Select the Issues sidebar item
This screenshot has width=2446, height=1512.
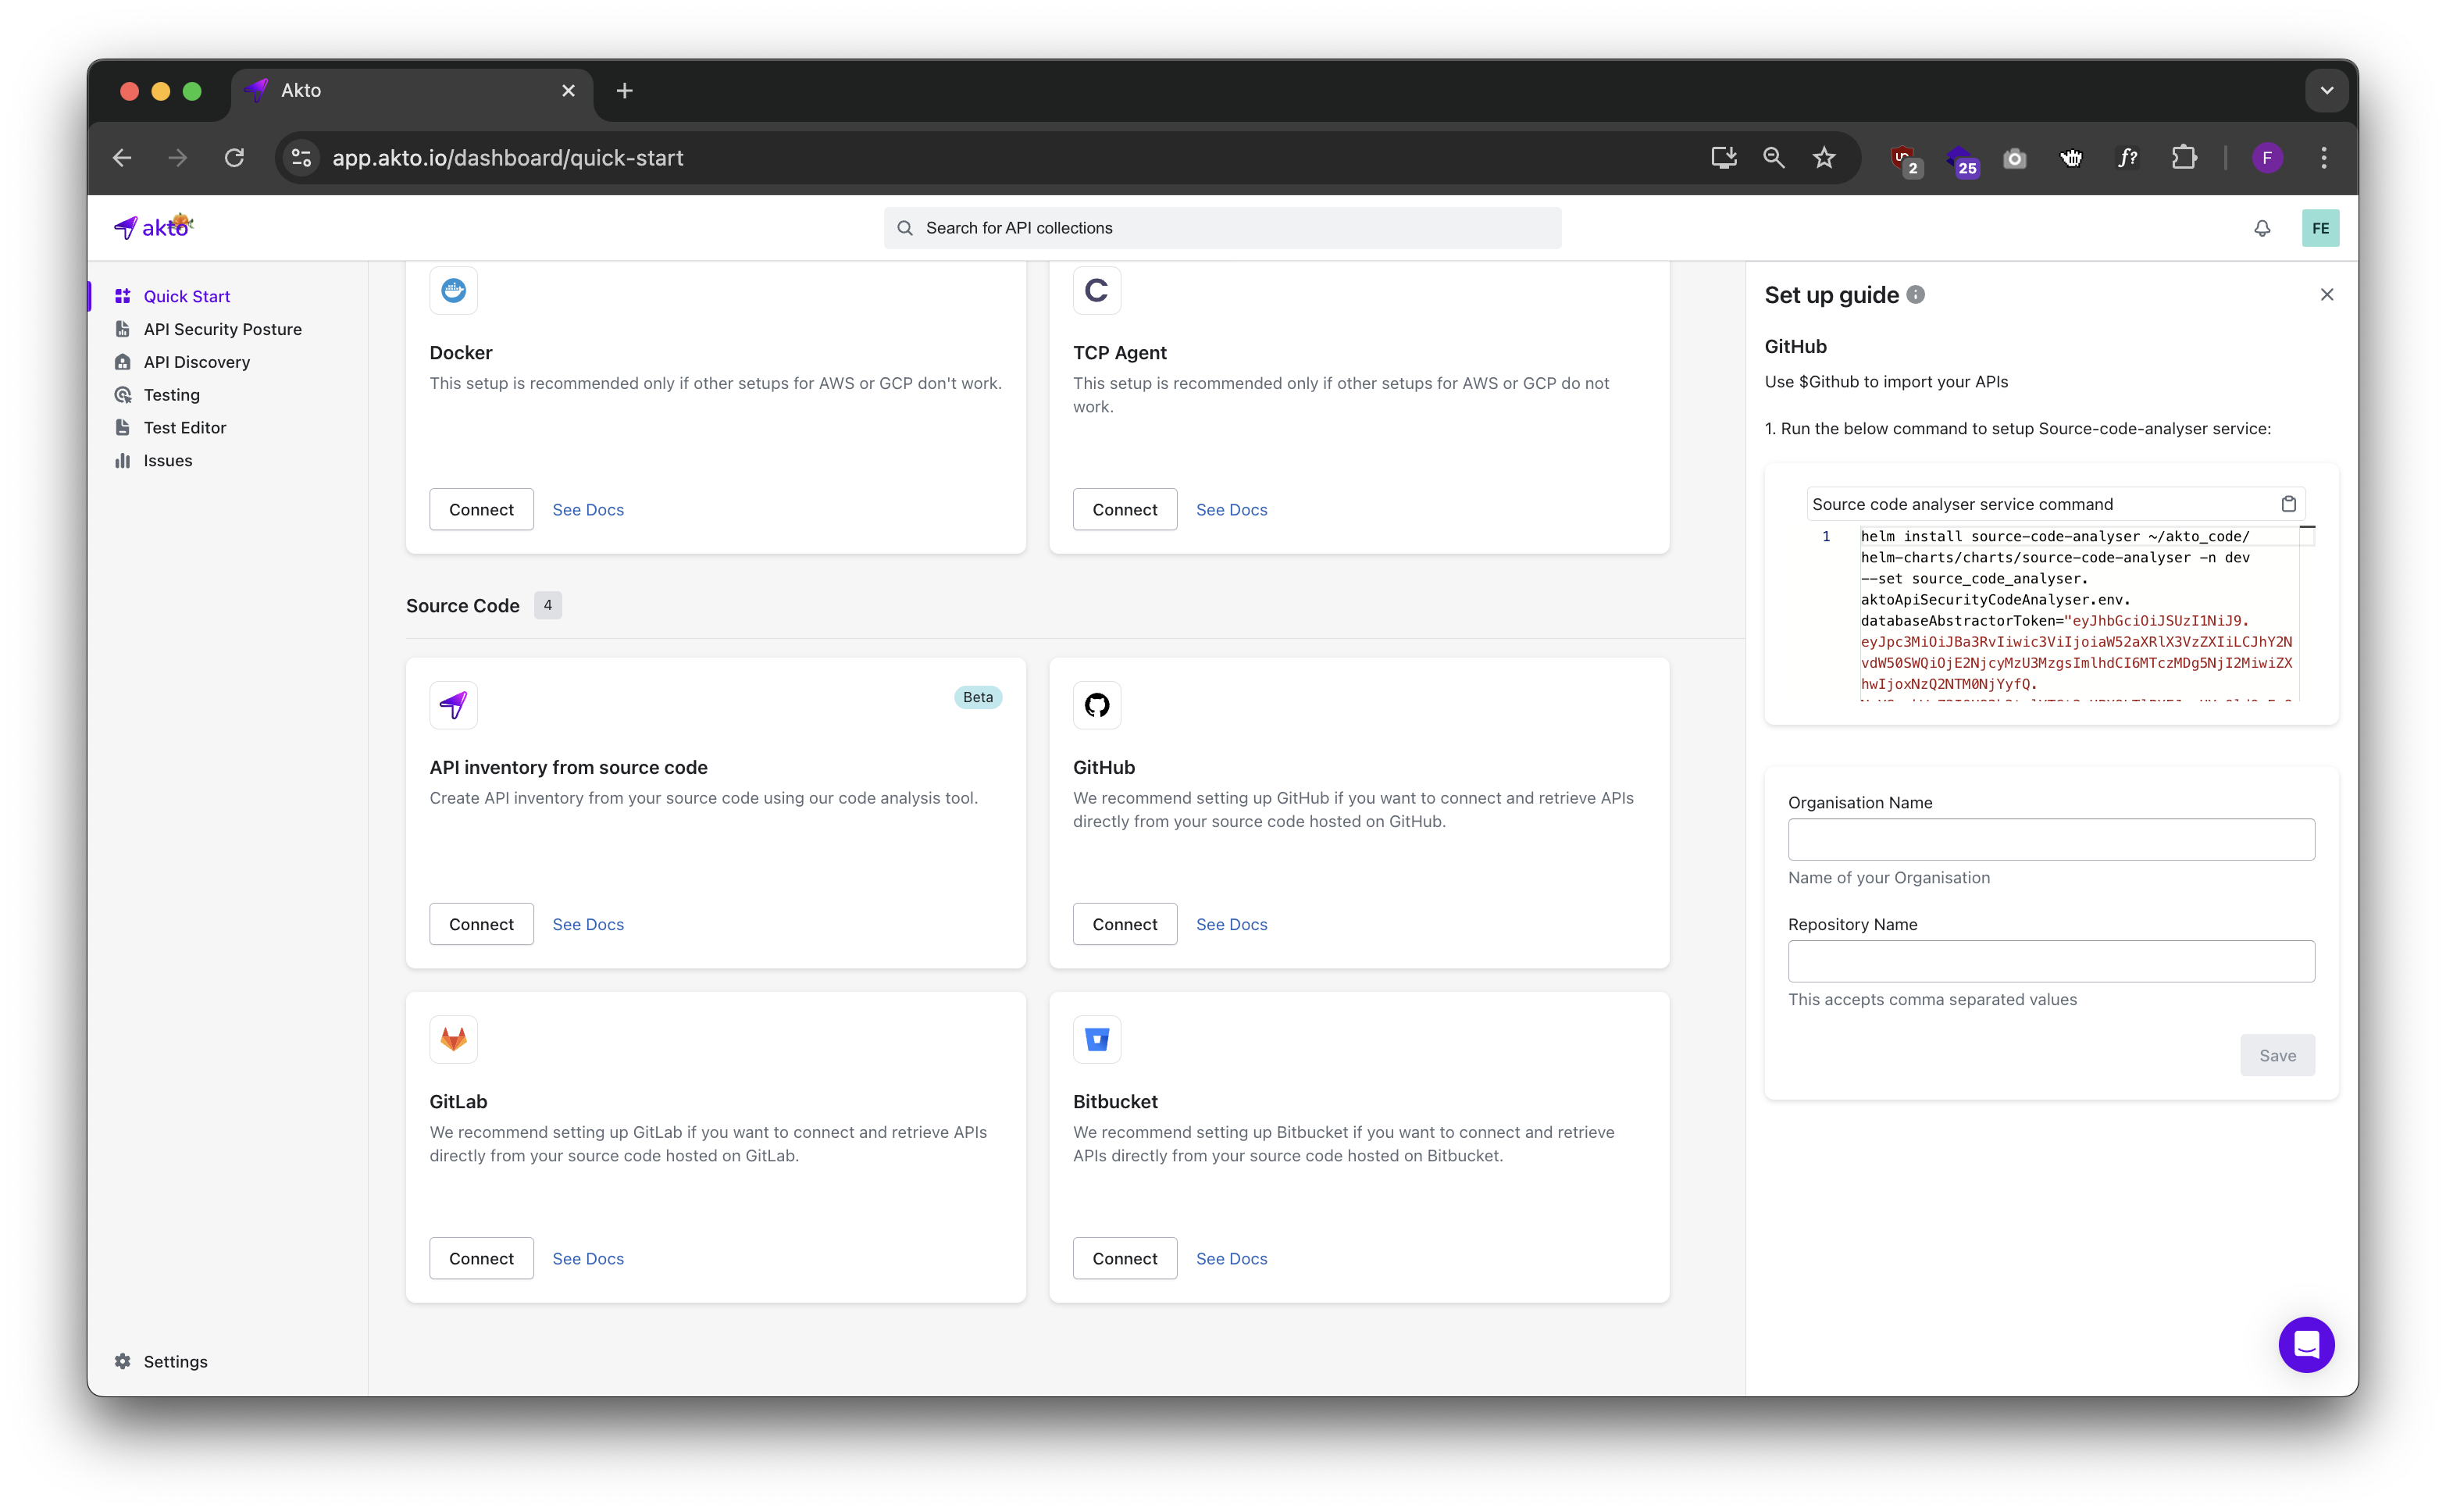pos(167,460)
